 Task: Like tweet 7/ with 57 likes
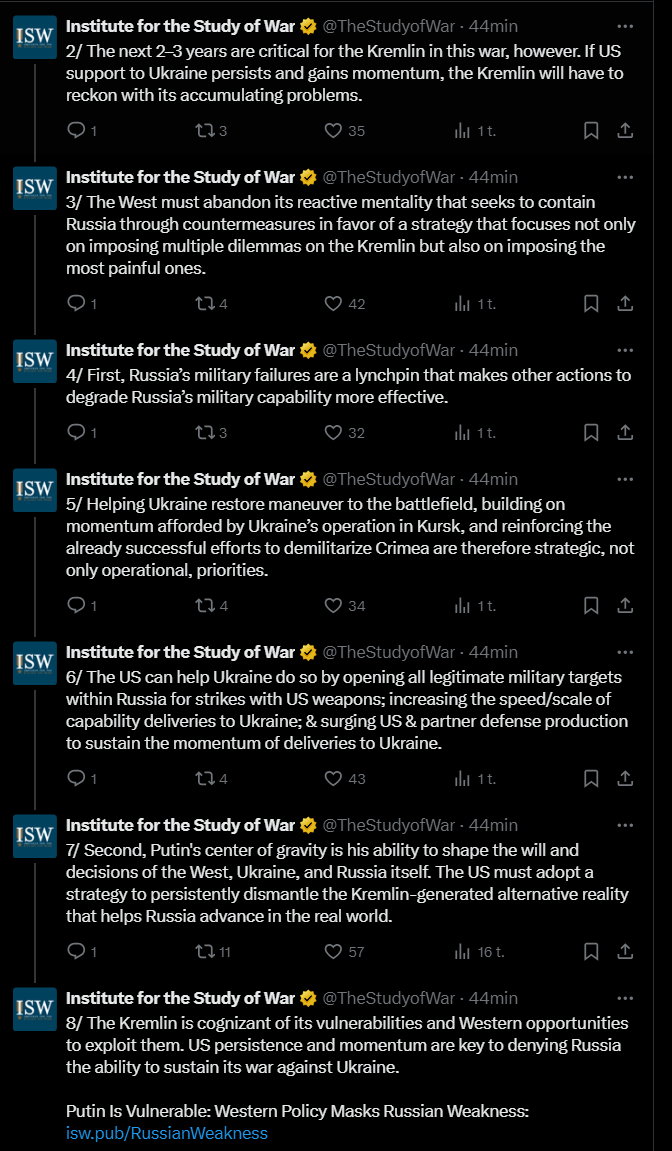(x=334, y=951)
